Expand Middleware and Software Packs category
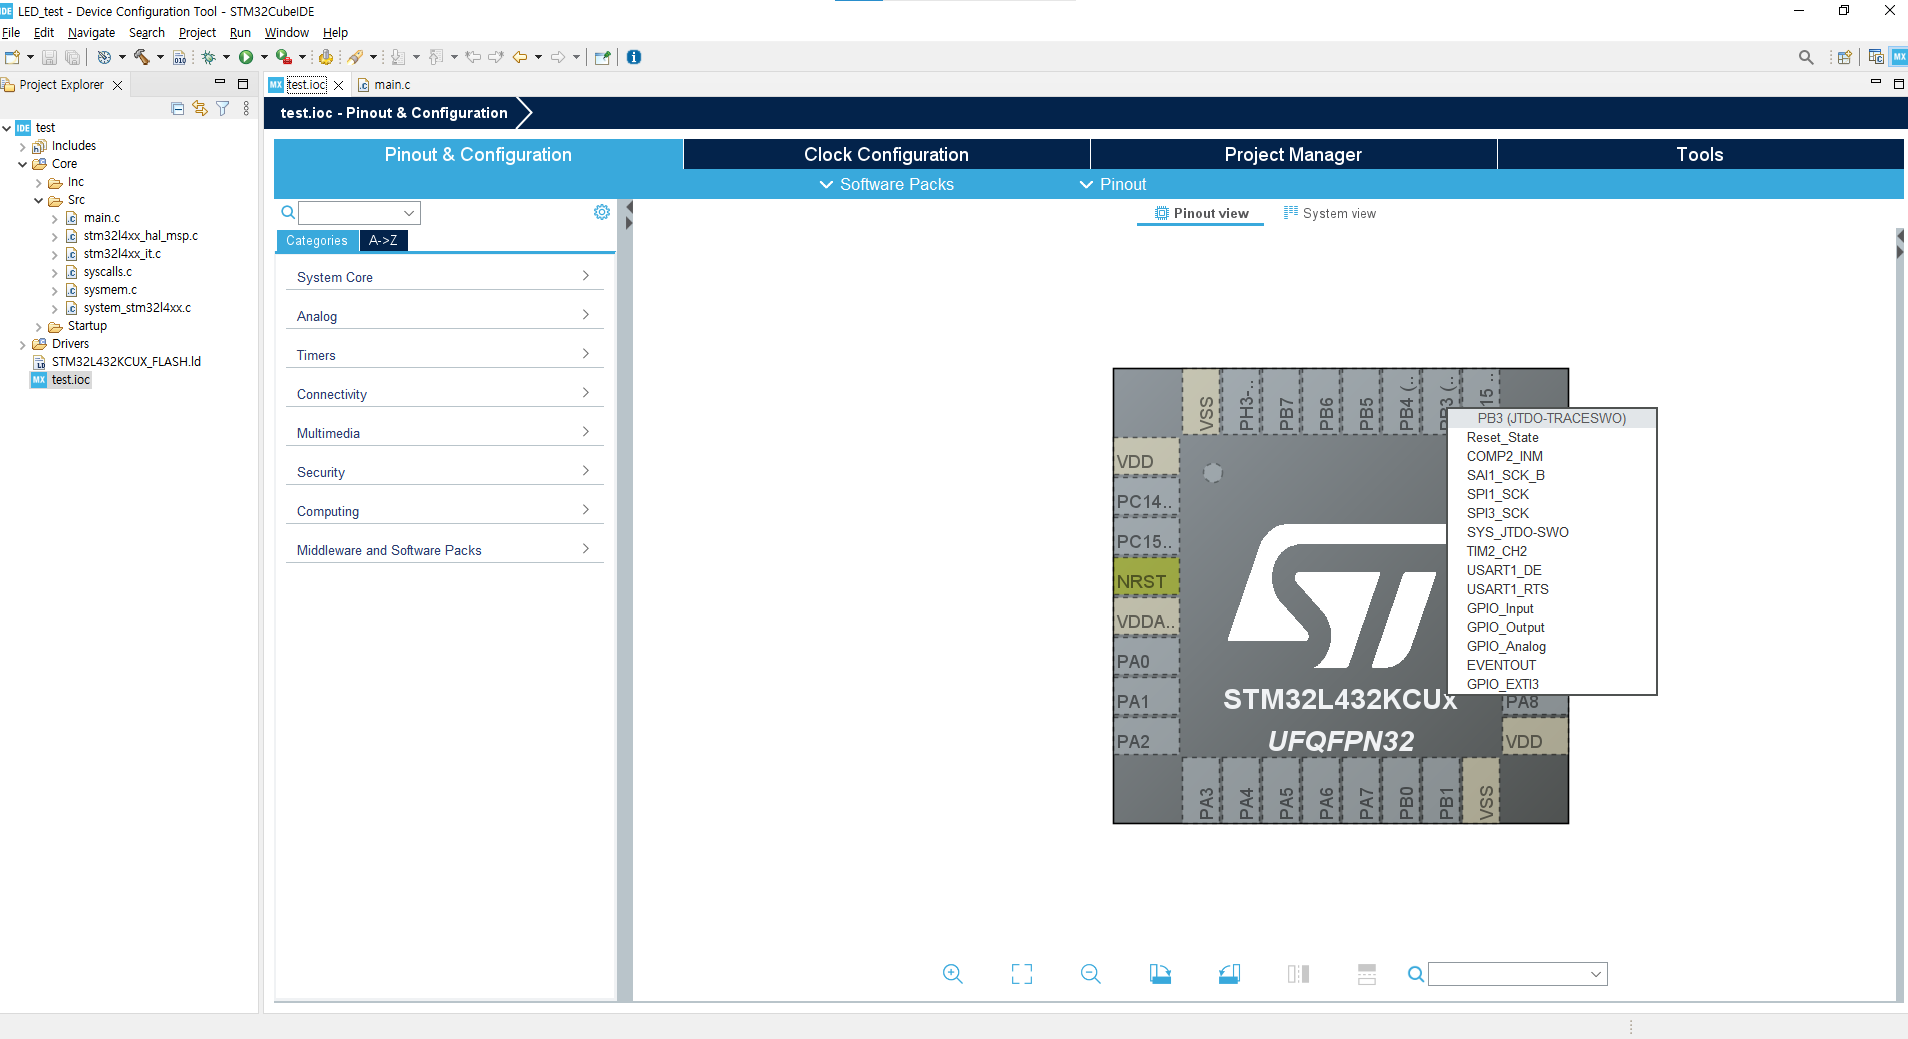1908x1039 pixels. point(444,550)
